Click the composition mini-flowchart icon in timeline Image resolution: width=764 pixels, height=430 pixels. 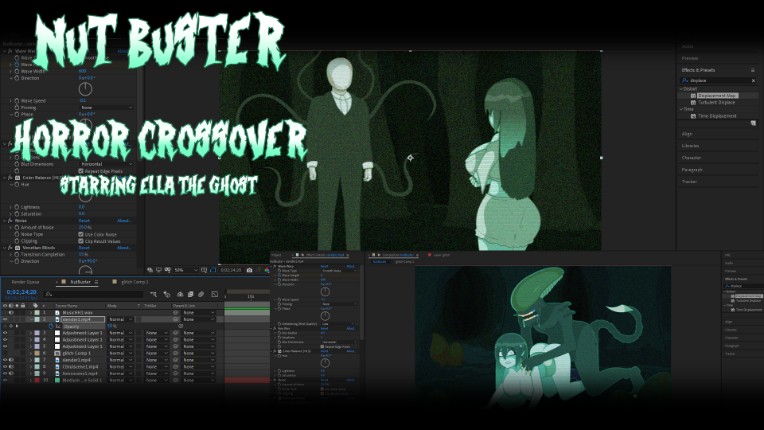[x=153, y=294]
